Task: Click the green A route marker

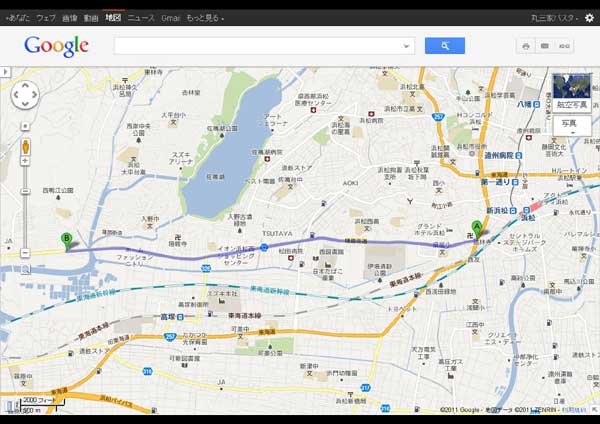Action: (476, 230)
